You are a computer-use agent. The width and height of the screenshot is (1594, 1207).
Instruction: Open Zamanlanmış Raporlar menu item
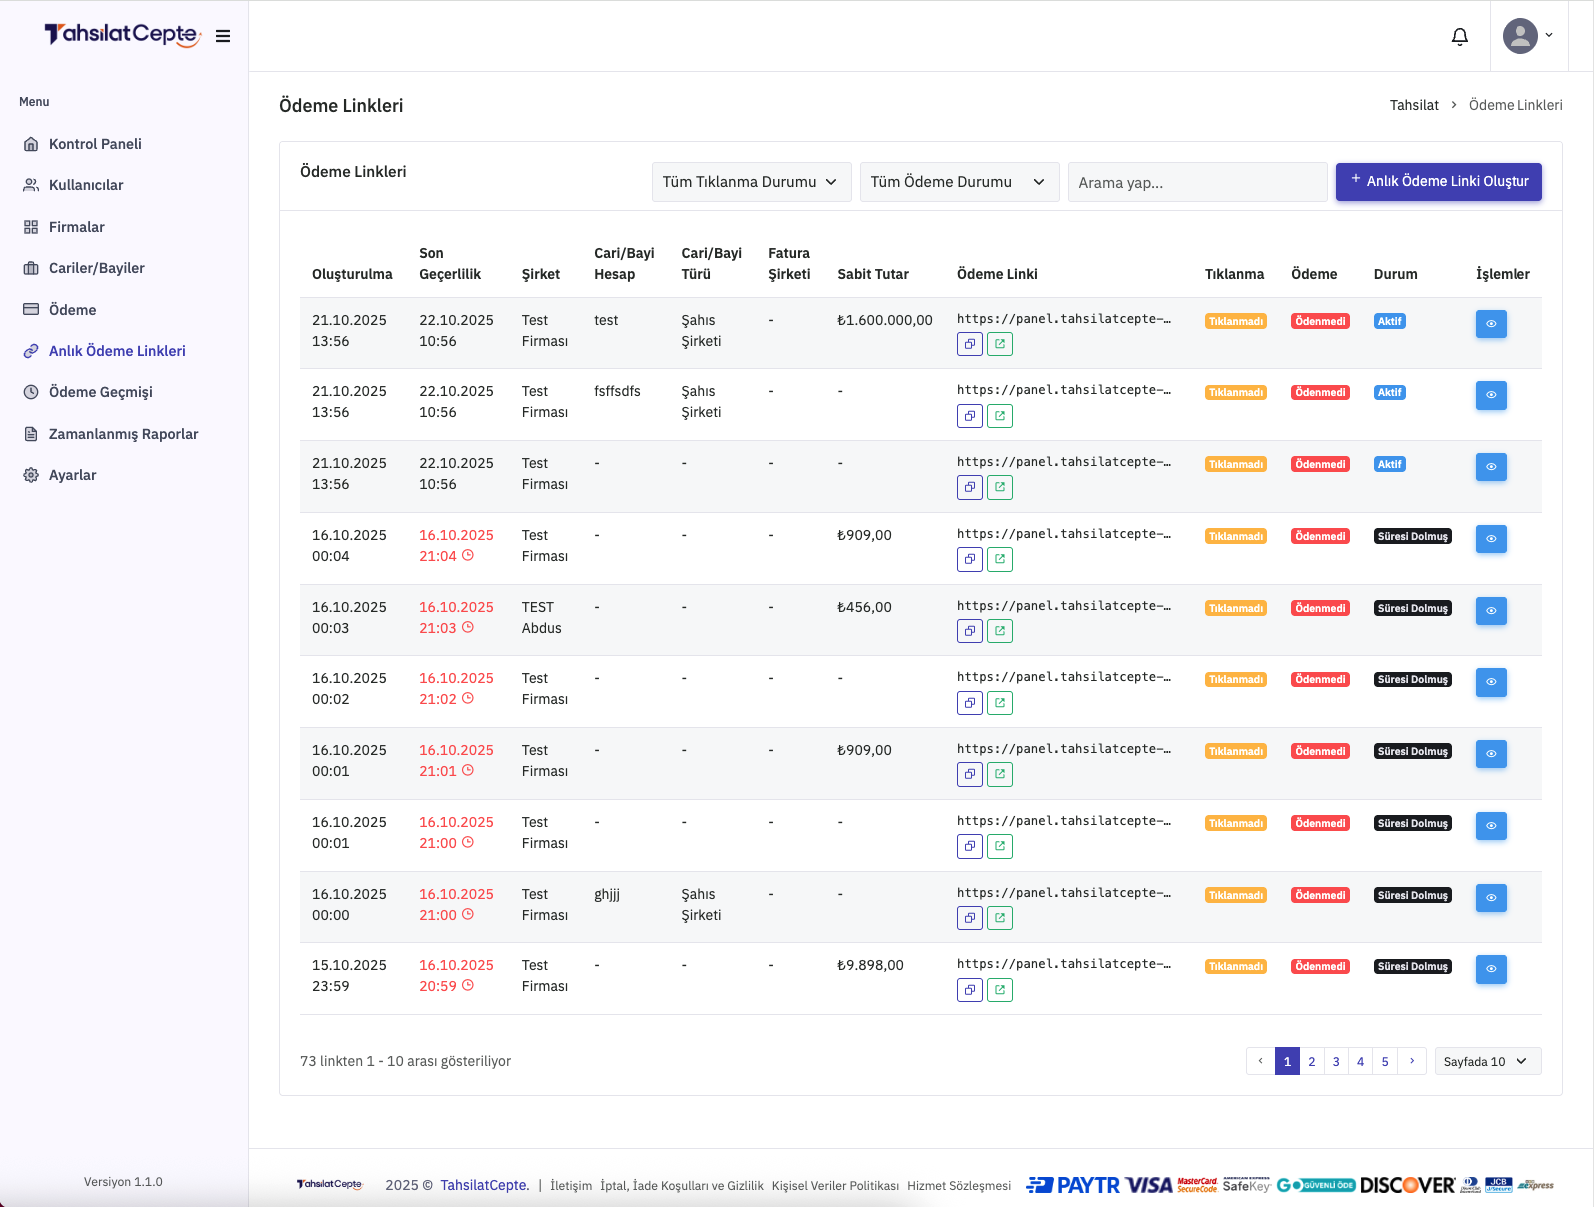click(x=123, y=434)
